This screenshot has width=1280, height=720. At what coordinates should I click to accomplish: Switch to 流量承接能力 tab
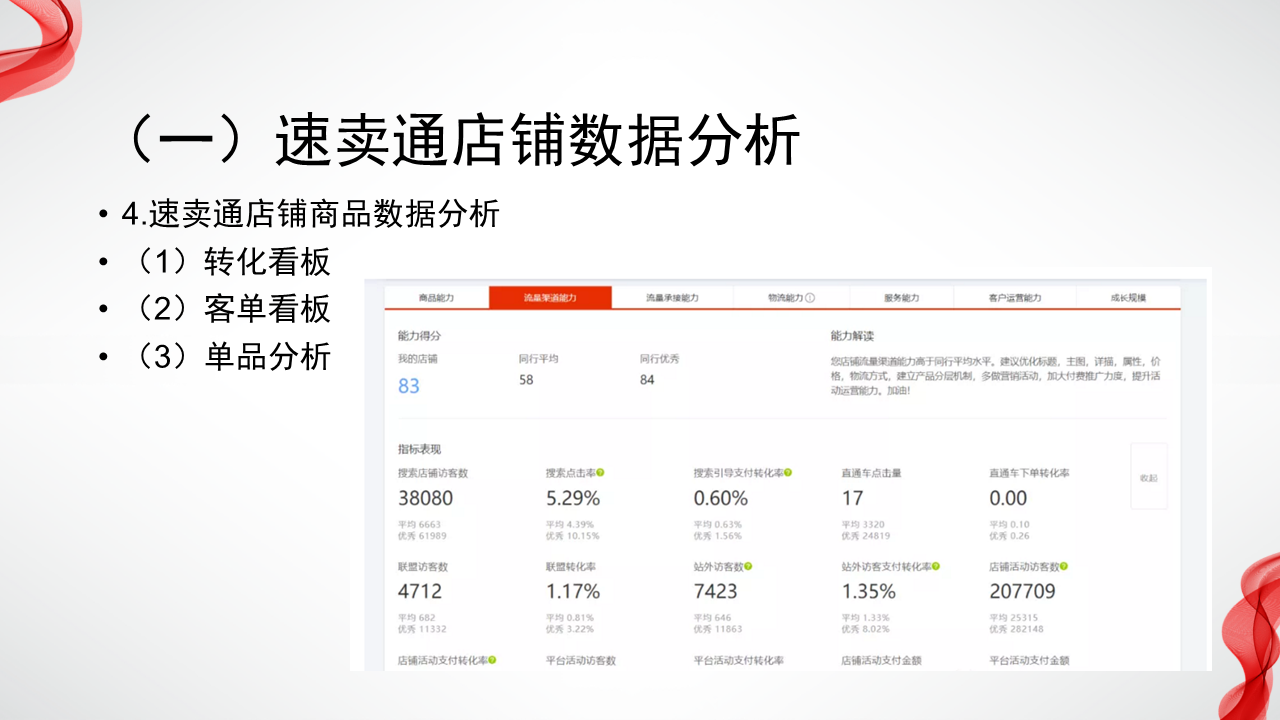click(x=672, y=298)
